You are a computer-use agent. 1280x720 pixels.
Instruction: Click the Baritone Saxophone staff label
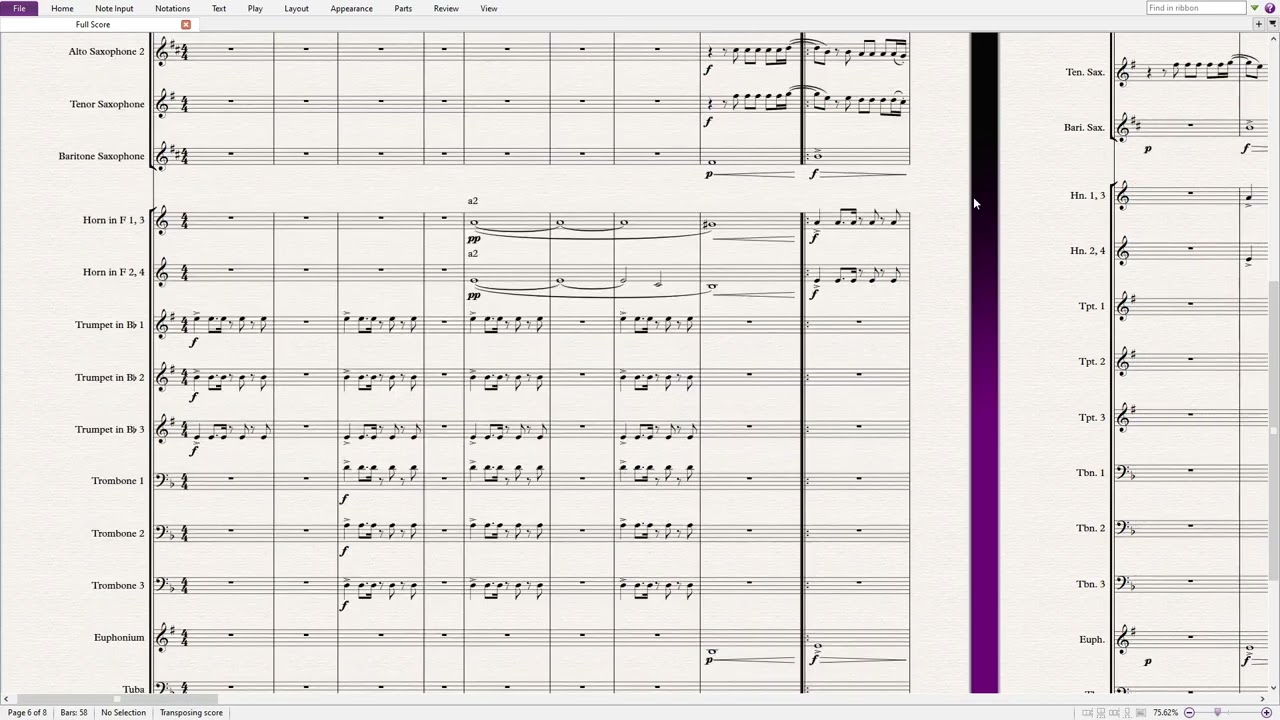[x=101, y=156]
